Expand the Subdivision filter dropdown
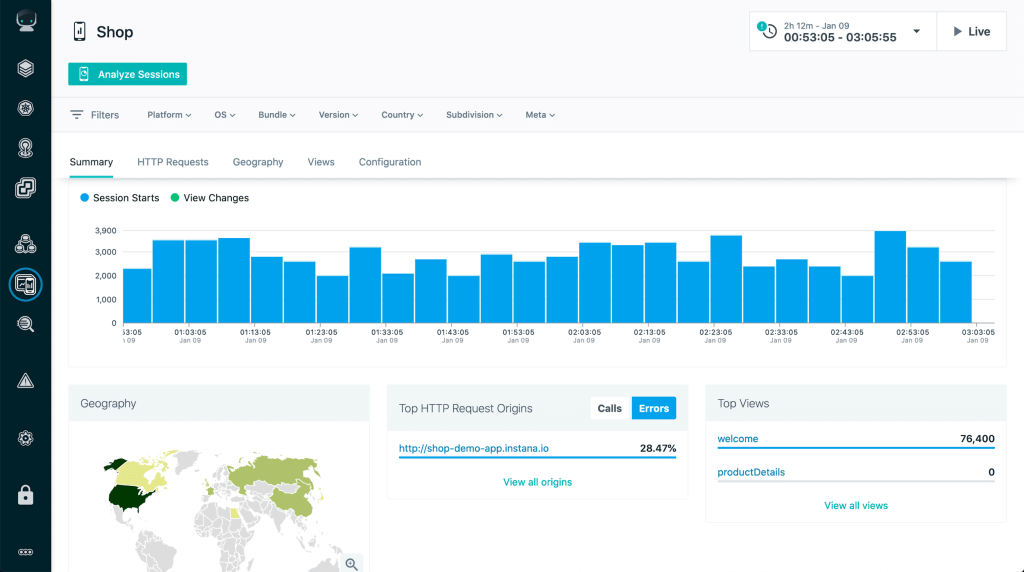1024x572 pixels. pos(474,115)
